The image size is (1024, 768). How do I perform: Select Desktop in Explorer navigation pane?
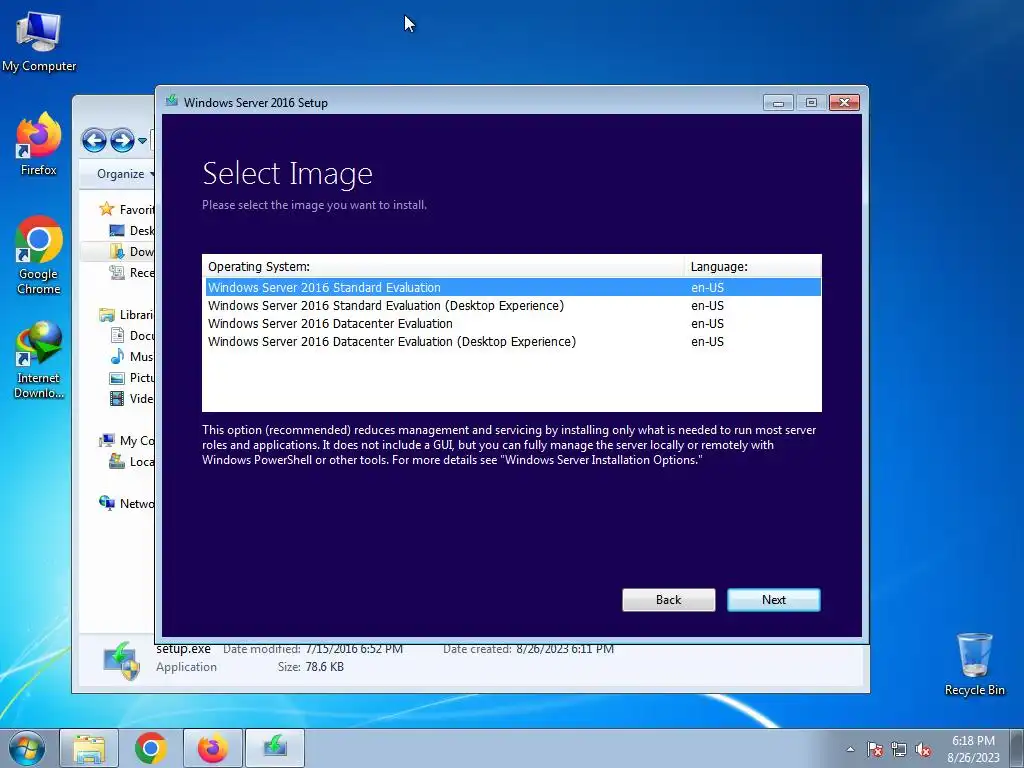pyautogui.click(x=132, y=231)
